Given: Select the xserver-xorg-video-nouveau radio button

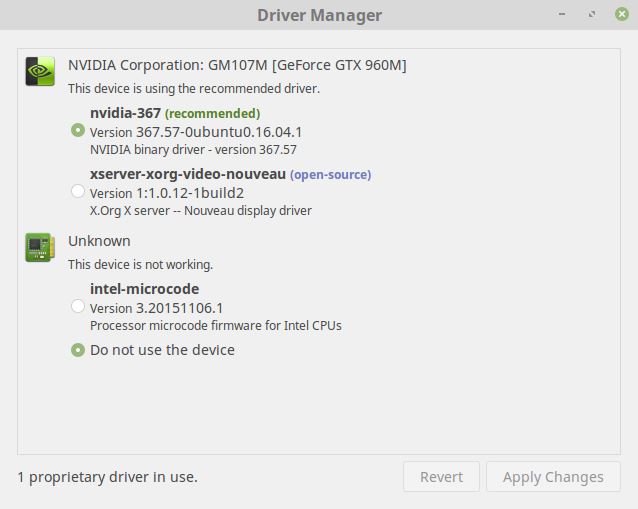Looking at the screenshot, I should (x=78, y=191).
